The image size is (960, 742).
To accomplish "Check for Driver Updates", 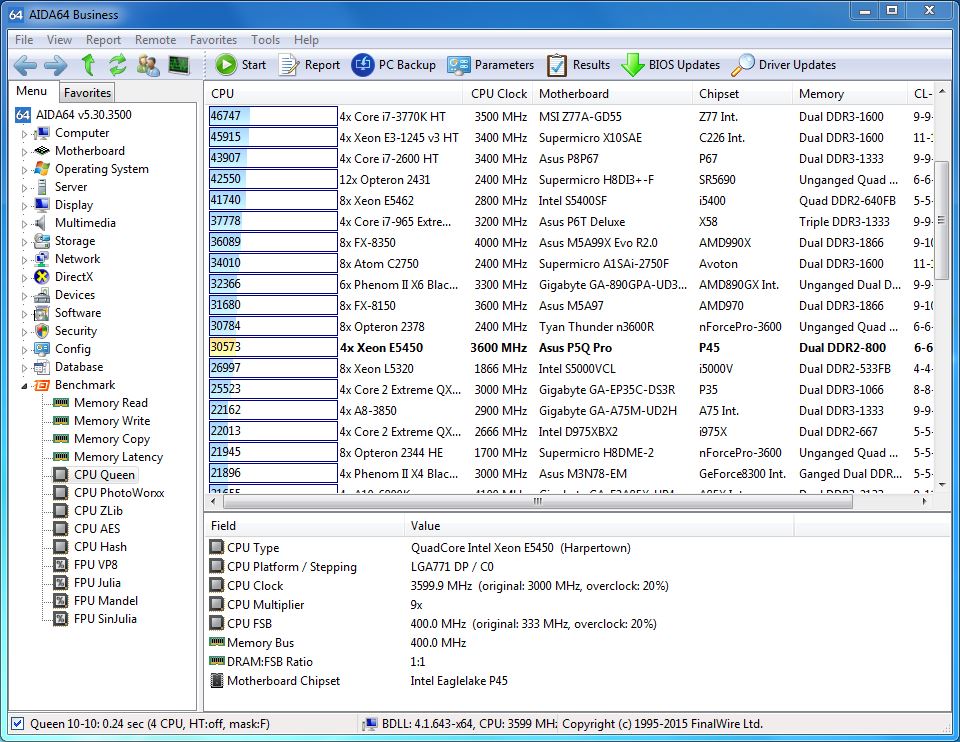I will 784,65.
